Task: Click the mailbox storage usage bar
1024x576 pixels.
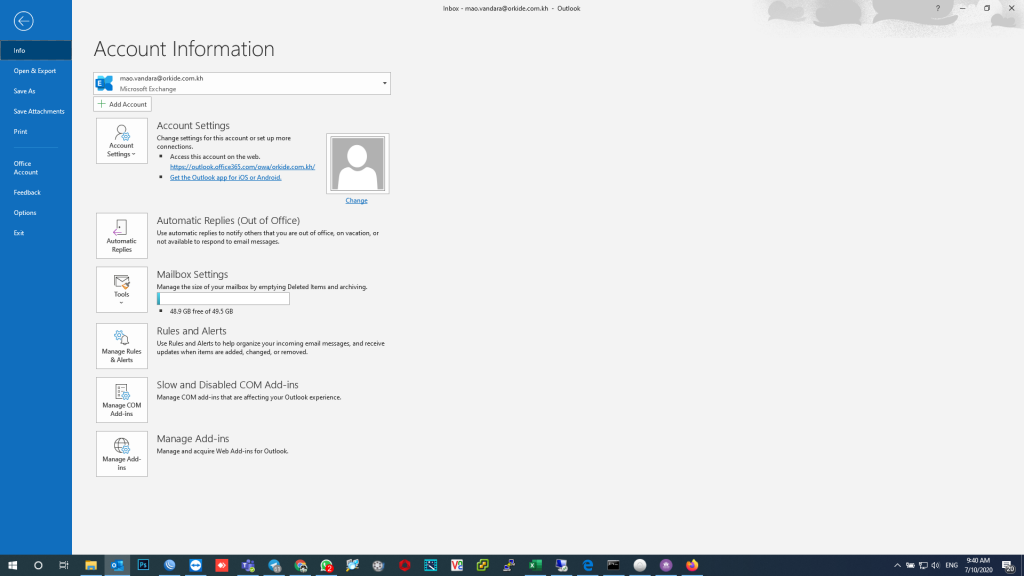Action: (223, 299)
